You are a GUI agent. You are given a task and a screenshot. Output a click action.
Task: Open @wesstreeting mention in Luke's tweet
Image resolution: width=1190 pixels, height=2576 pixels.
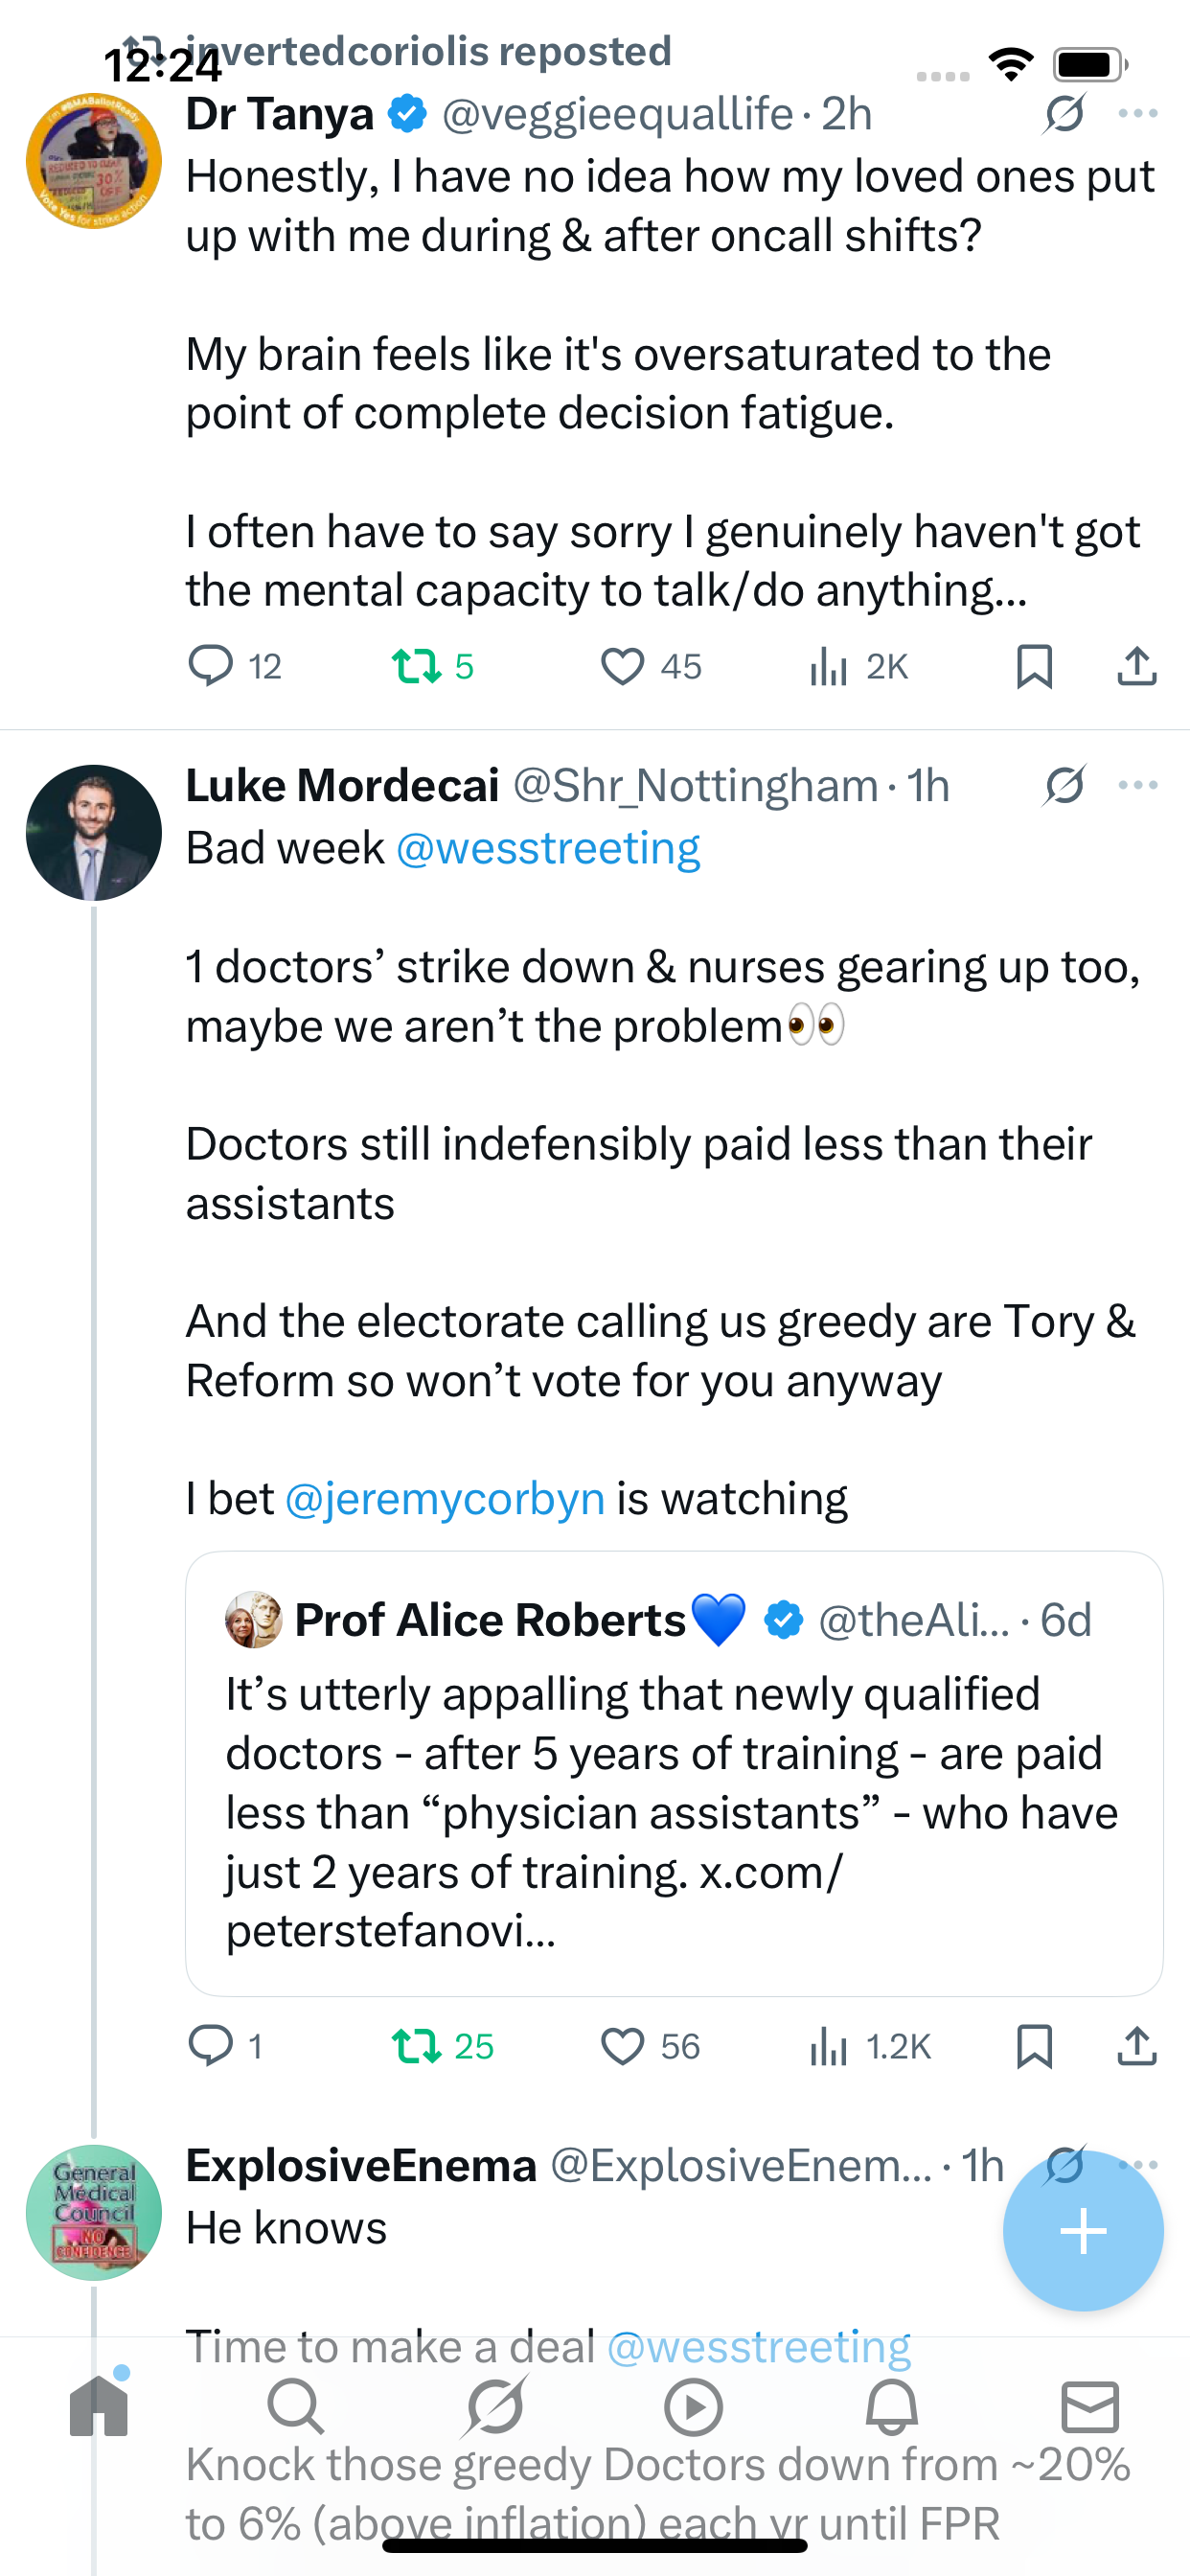point(548,848)
